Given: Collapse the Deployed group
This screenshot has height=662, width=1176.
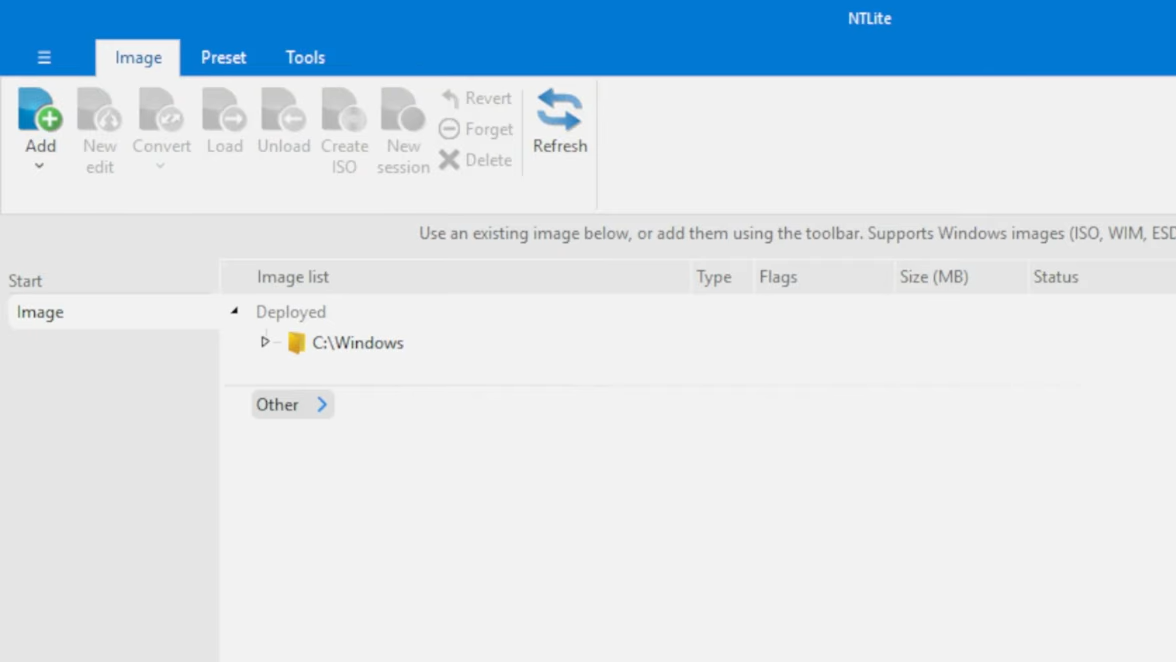Looking at the screenshot, I should (x=235, y=311).
